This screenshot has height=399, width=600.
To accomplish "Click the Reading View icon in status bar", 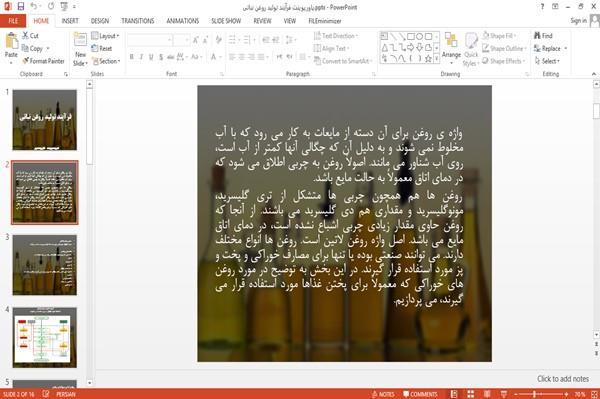I will click(487, 394).
